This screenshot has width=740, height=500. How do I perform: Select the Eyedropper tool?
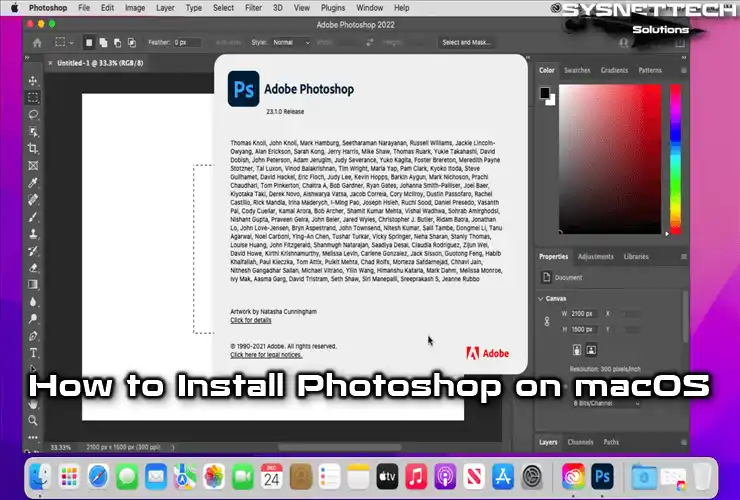pyautogui.click(x=33, y=183)
